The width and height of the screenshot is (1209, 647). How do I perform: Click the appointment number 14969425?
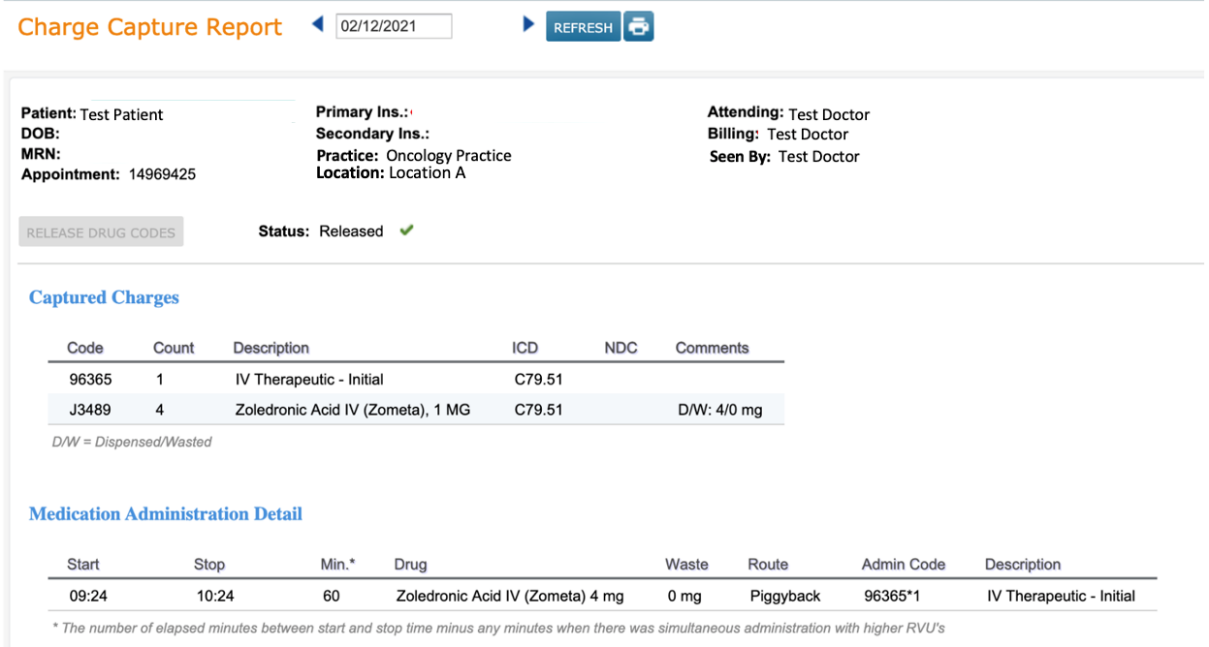tap(162, 174)
